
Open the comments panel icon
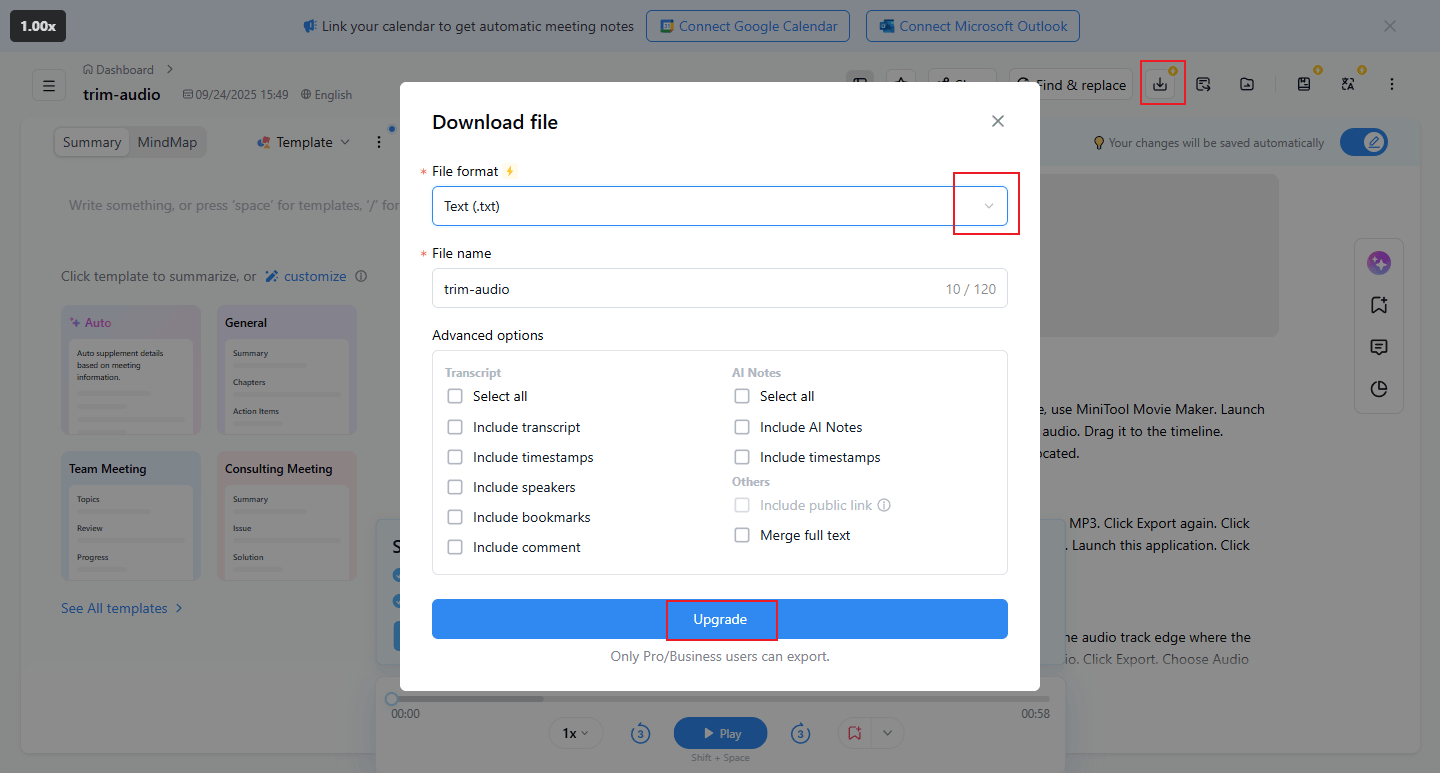(x=1379, y=347)
